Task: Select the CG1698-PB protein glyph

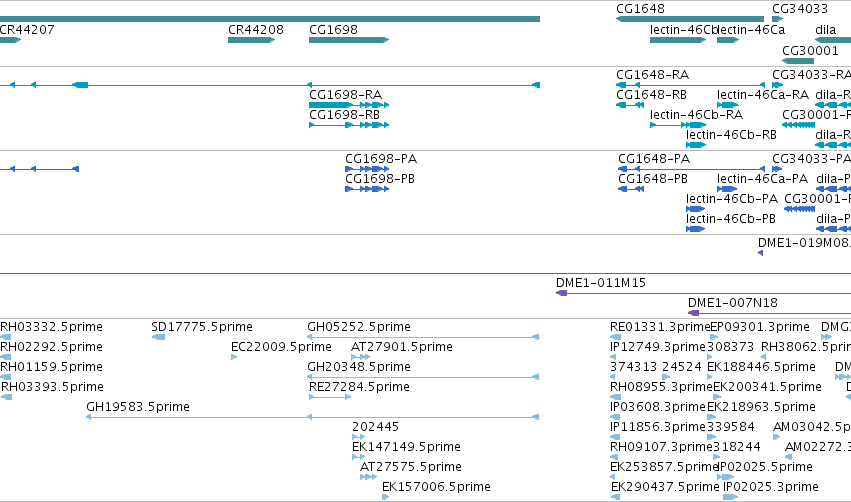Action: pyautogui.click(x=367, y=189)
